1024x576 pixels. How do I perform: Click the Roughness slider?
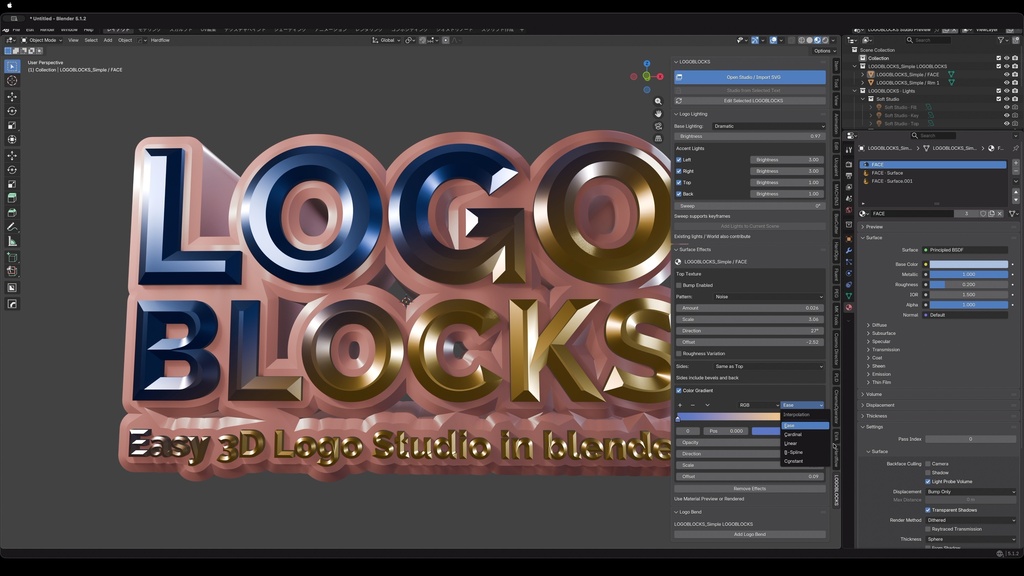pyautogui.click(x=968, y=285)
